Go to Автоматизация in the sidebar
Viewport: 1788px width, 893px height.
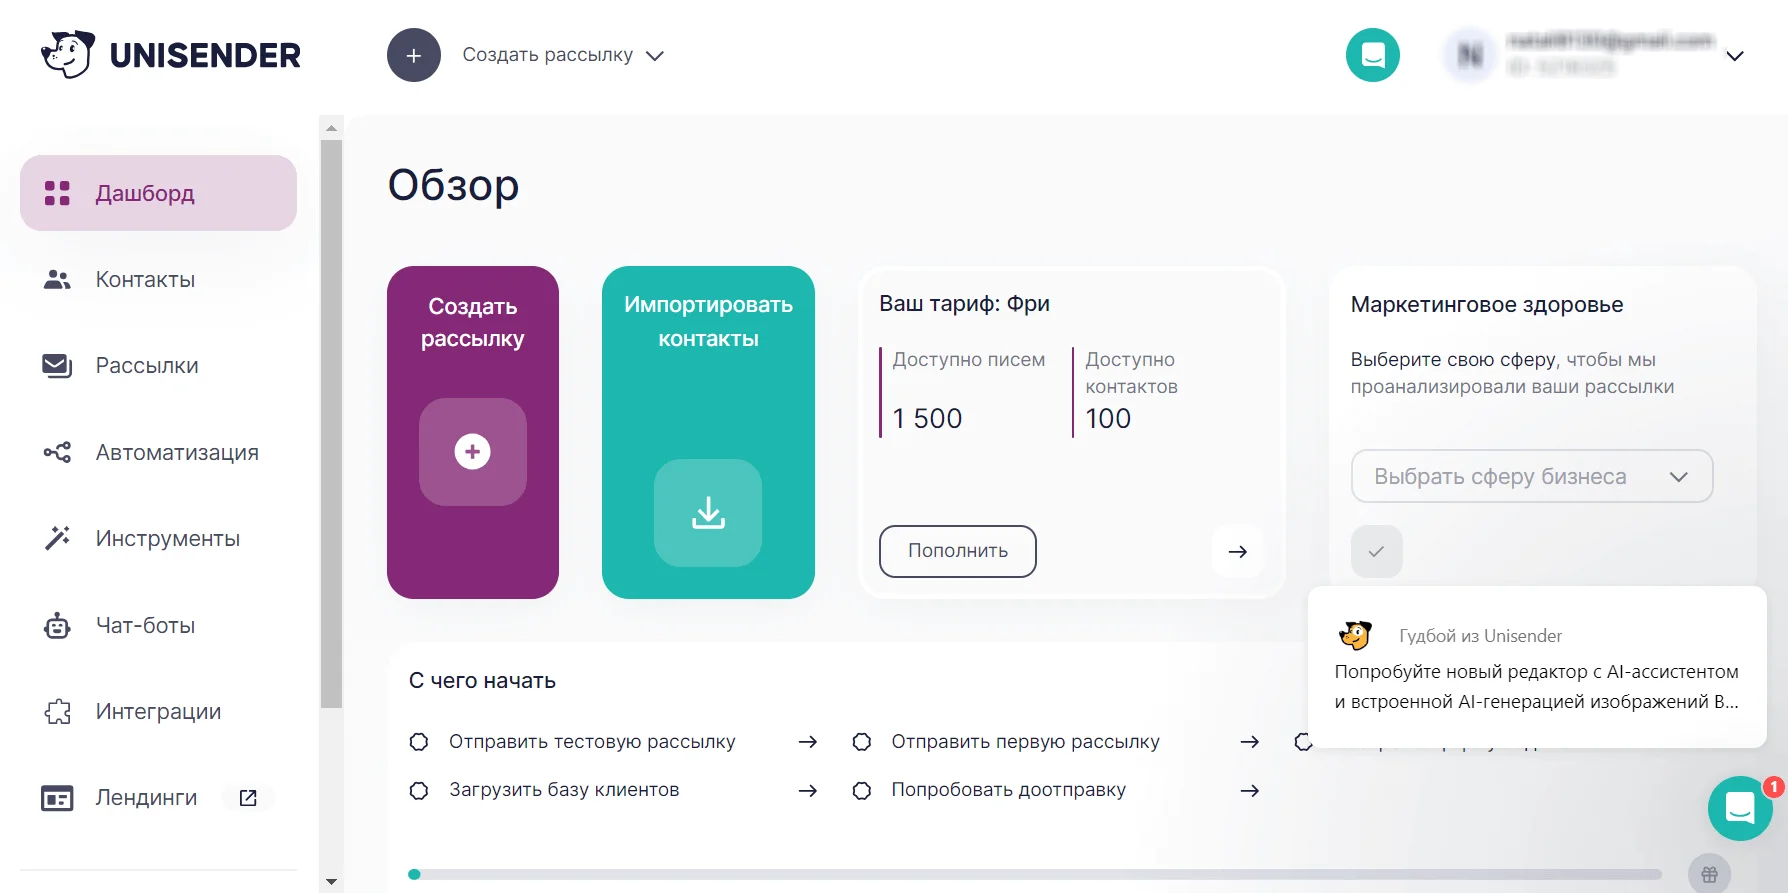coord(176,453)
